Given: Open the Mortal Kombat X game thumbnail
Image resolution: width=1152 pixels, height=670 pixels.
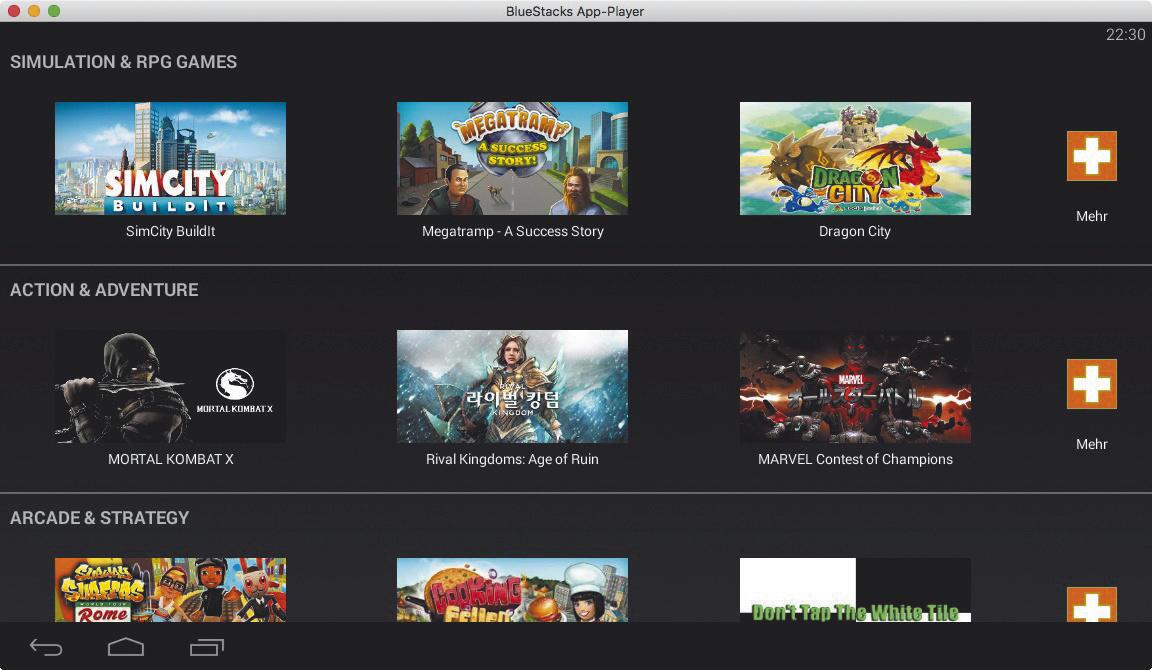Looking at the screenshot, I should pyautogui.click(x=170, y=386).
